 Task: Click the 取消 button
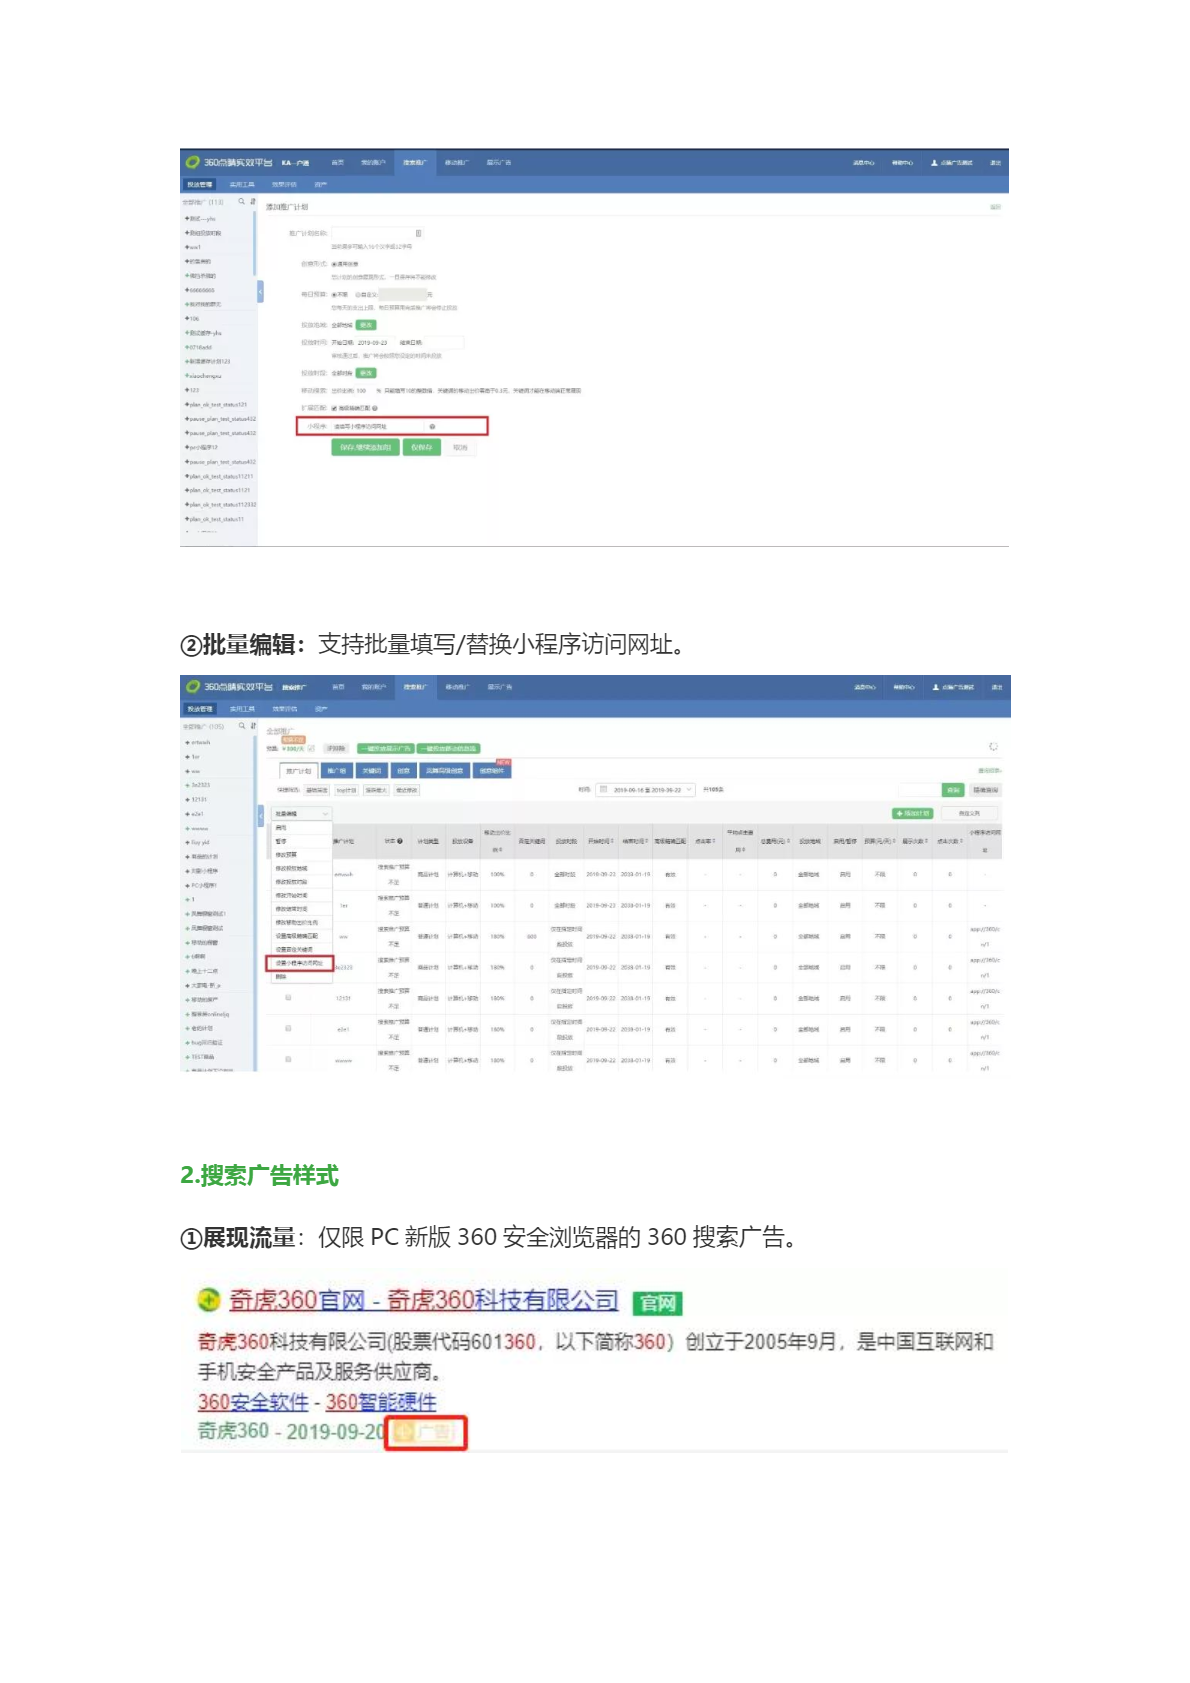(460, 447)
